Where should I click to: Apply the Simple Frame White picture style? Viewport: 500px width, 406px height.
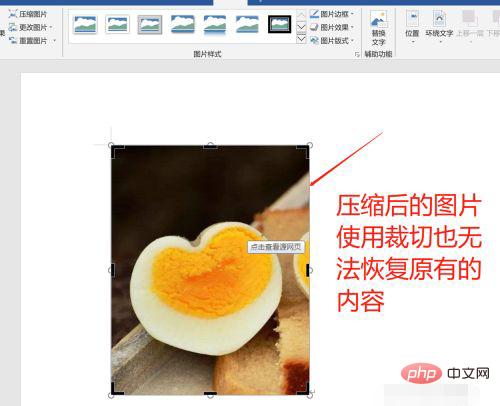coord(85,25)
